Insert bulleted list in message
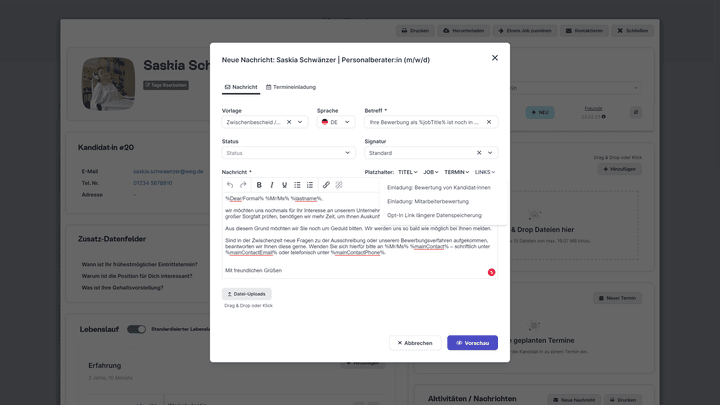720x405 pixels. click(297, 185)
